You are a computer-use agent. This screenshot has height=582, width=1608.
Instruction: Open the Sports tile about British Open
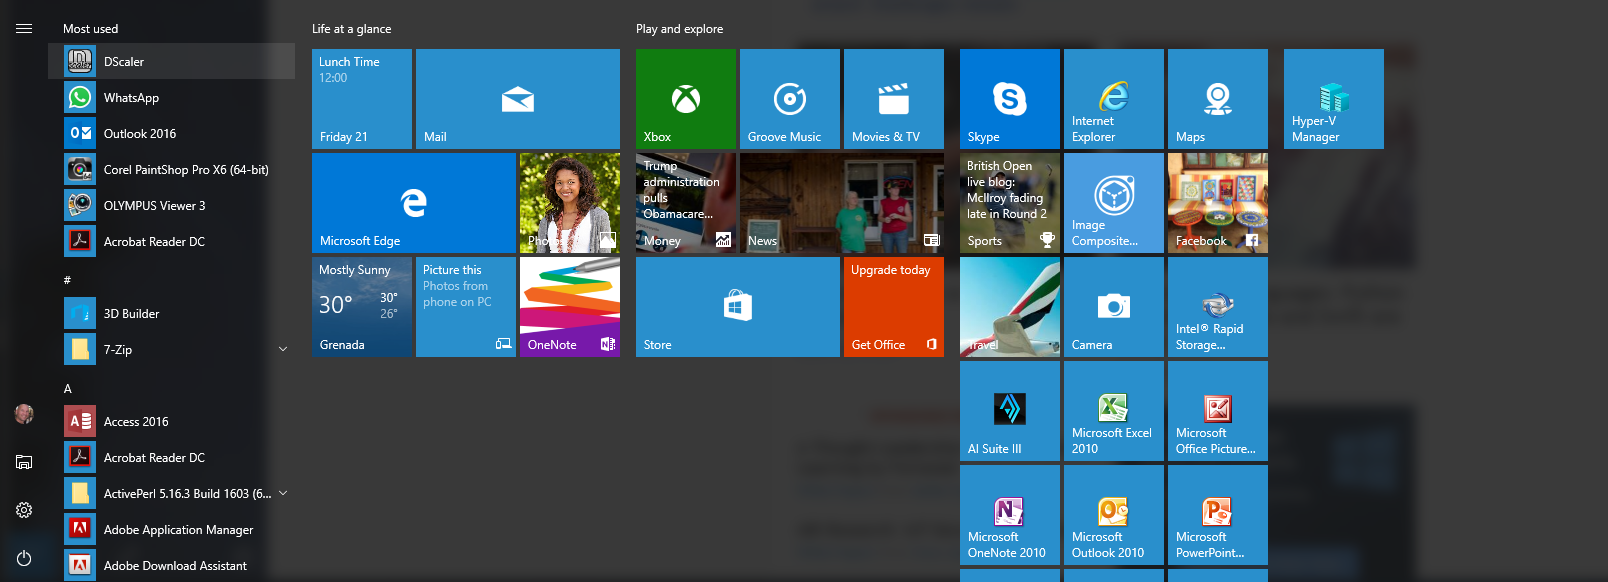pos(1010,203)
